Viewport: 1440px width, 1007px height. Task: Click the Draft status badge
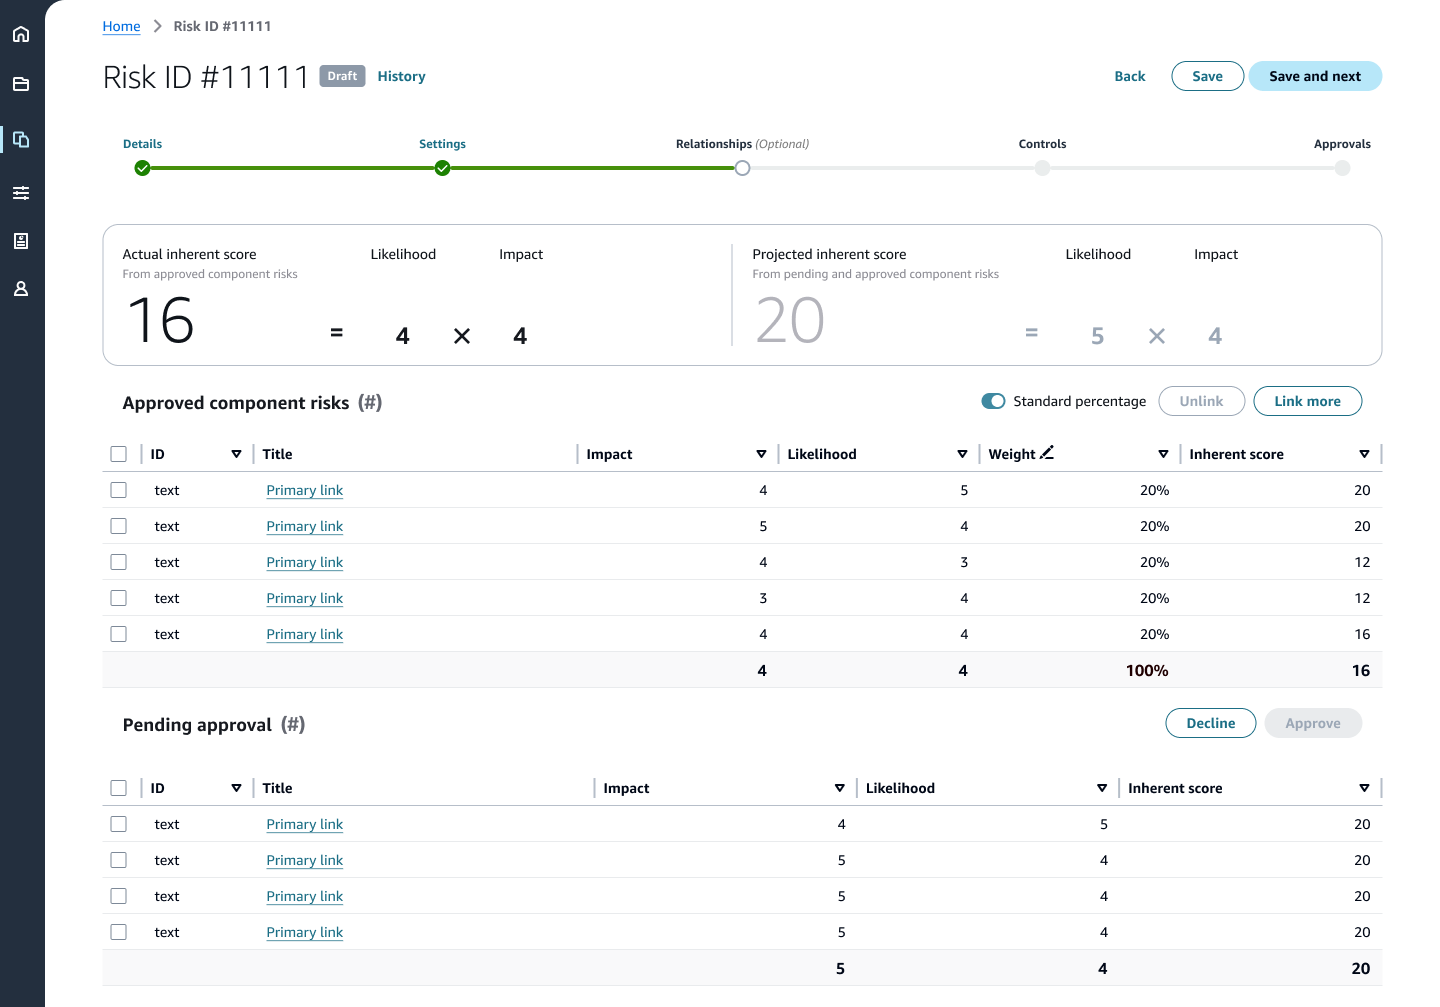[x=342, y=76]
